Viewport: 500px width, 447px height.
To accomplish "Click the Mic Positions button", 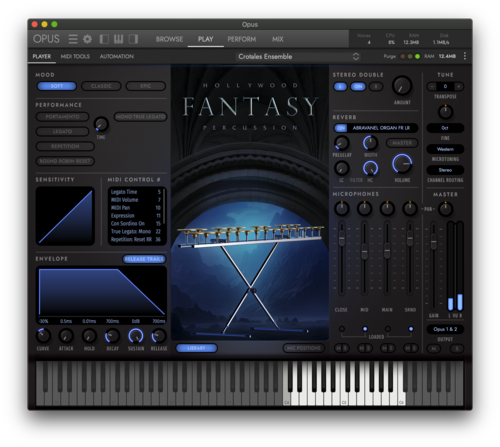I will pyautogui.click(x=303, y=348).
